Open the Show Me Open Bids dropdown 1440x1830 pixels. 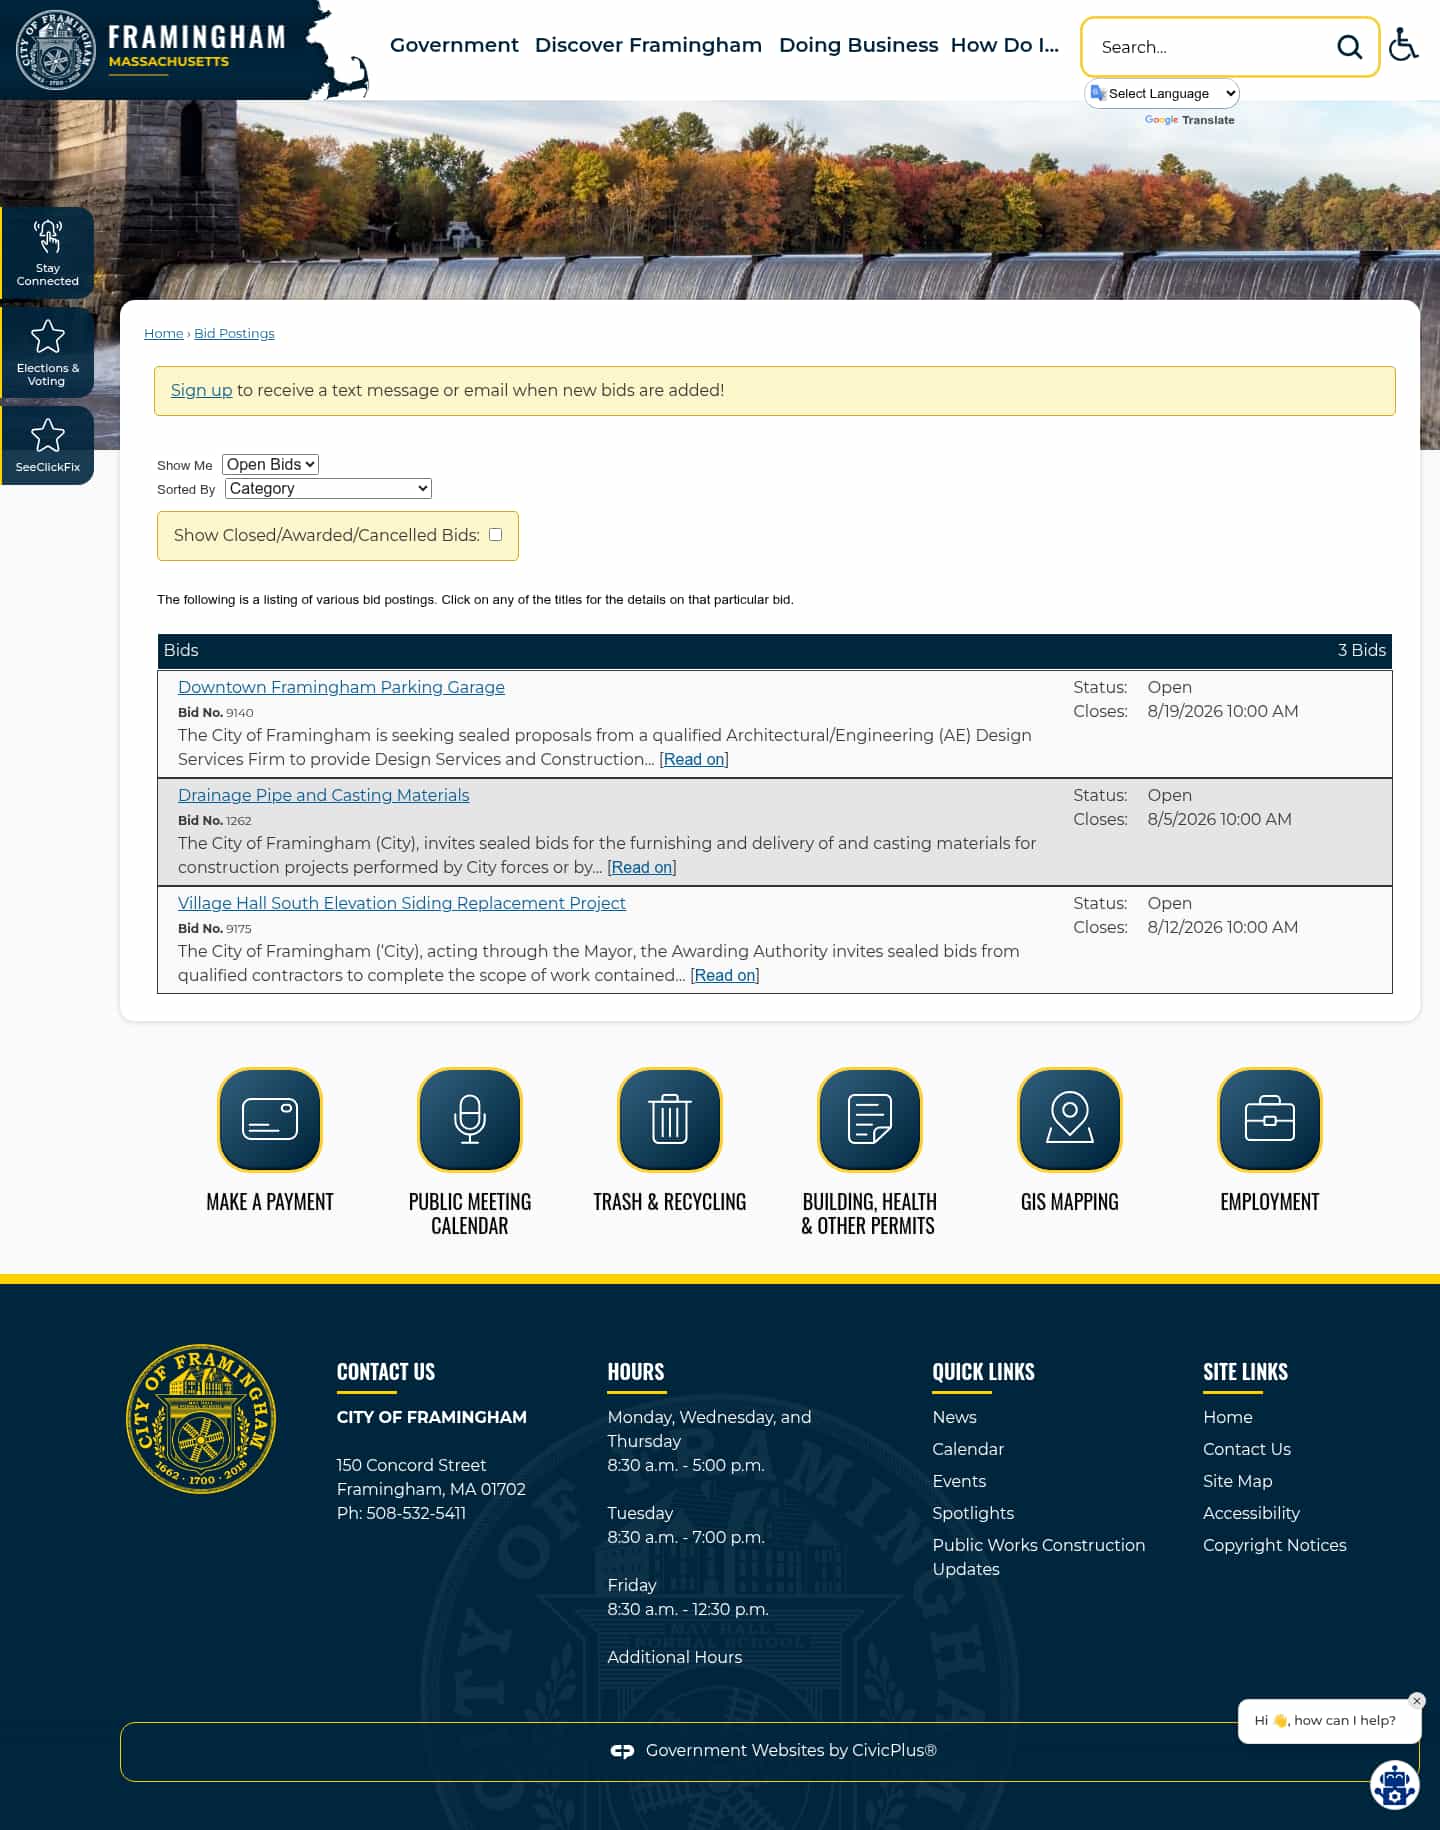(270, 464)
